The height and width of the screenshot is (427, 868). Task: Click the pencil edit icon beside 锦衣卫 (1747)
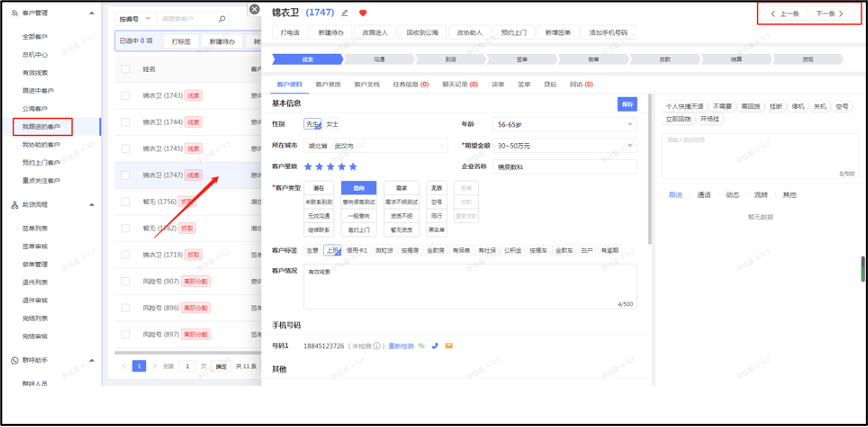345,13
